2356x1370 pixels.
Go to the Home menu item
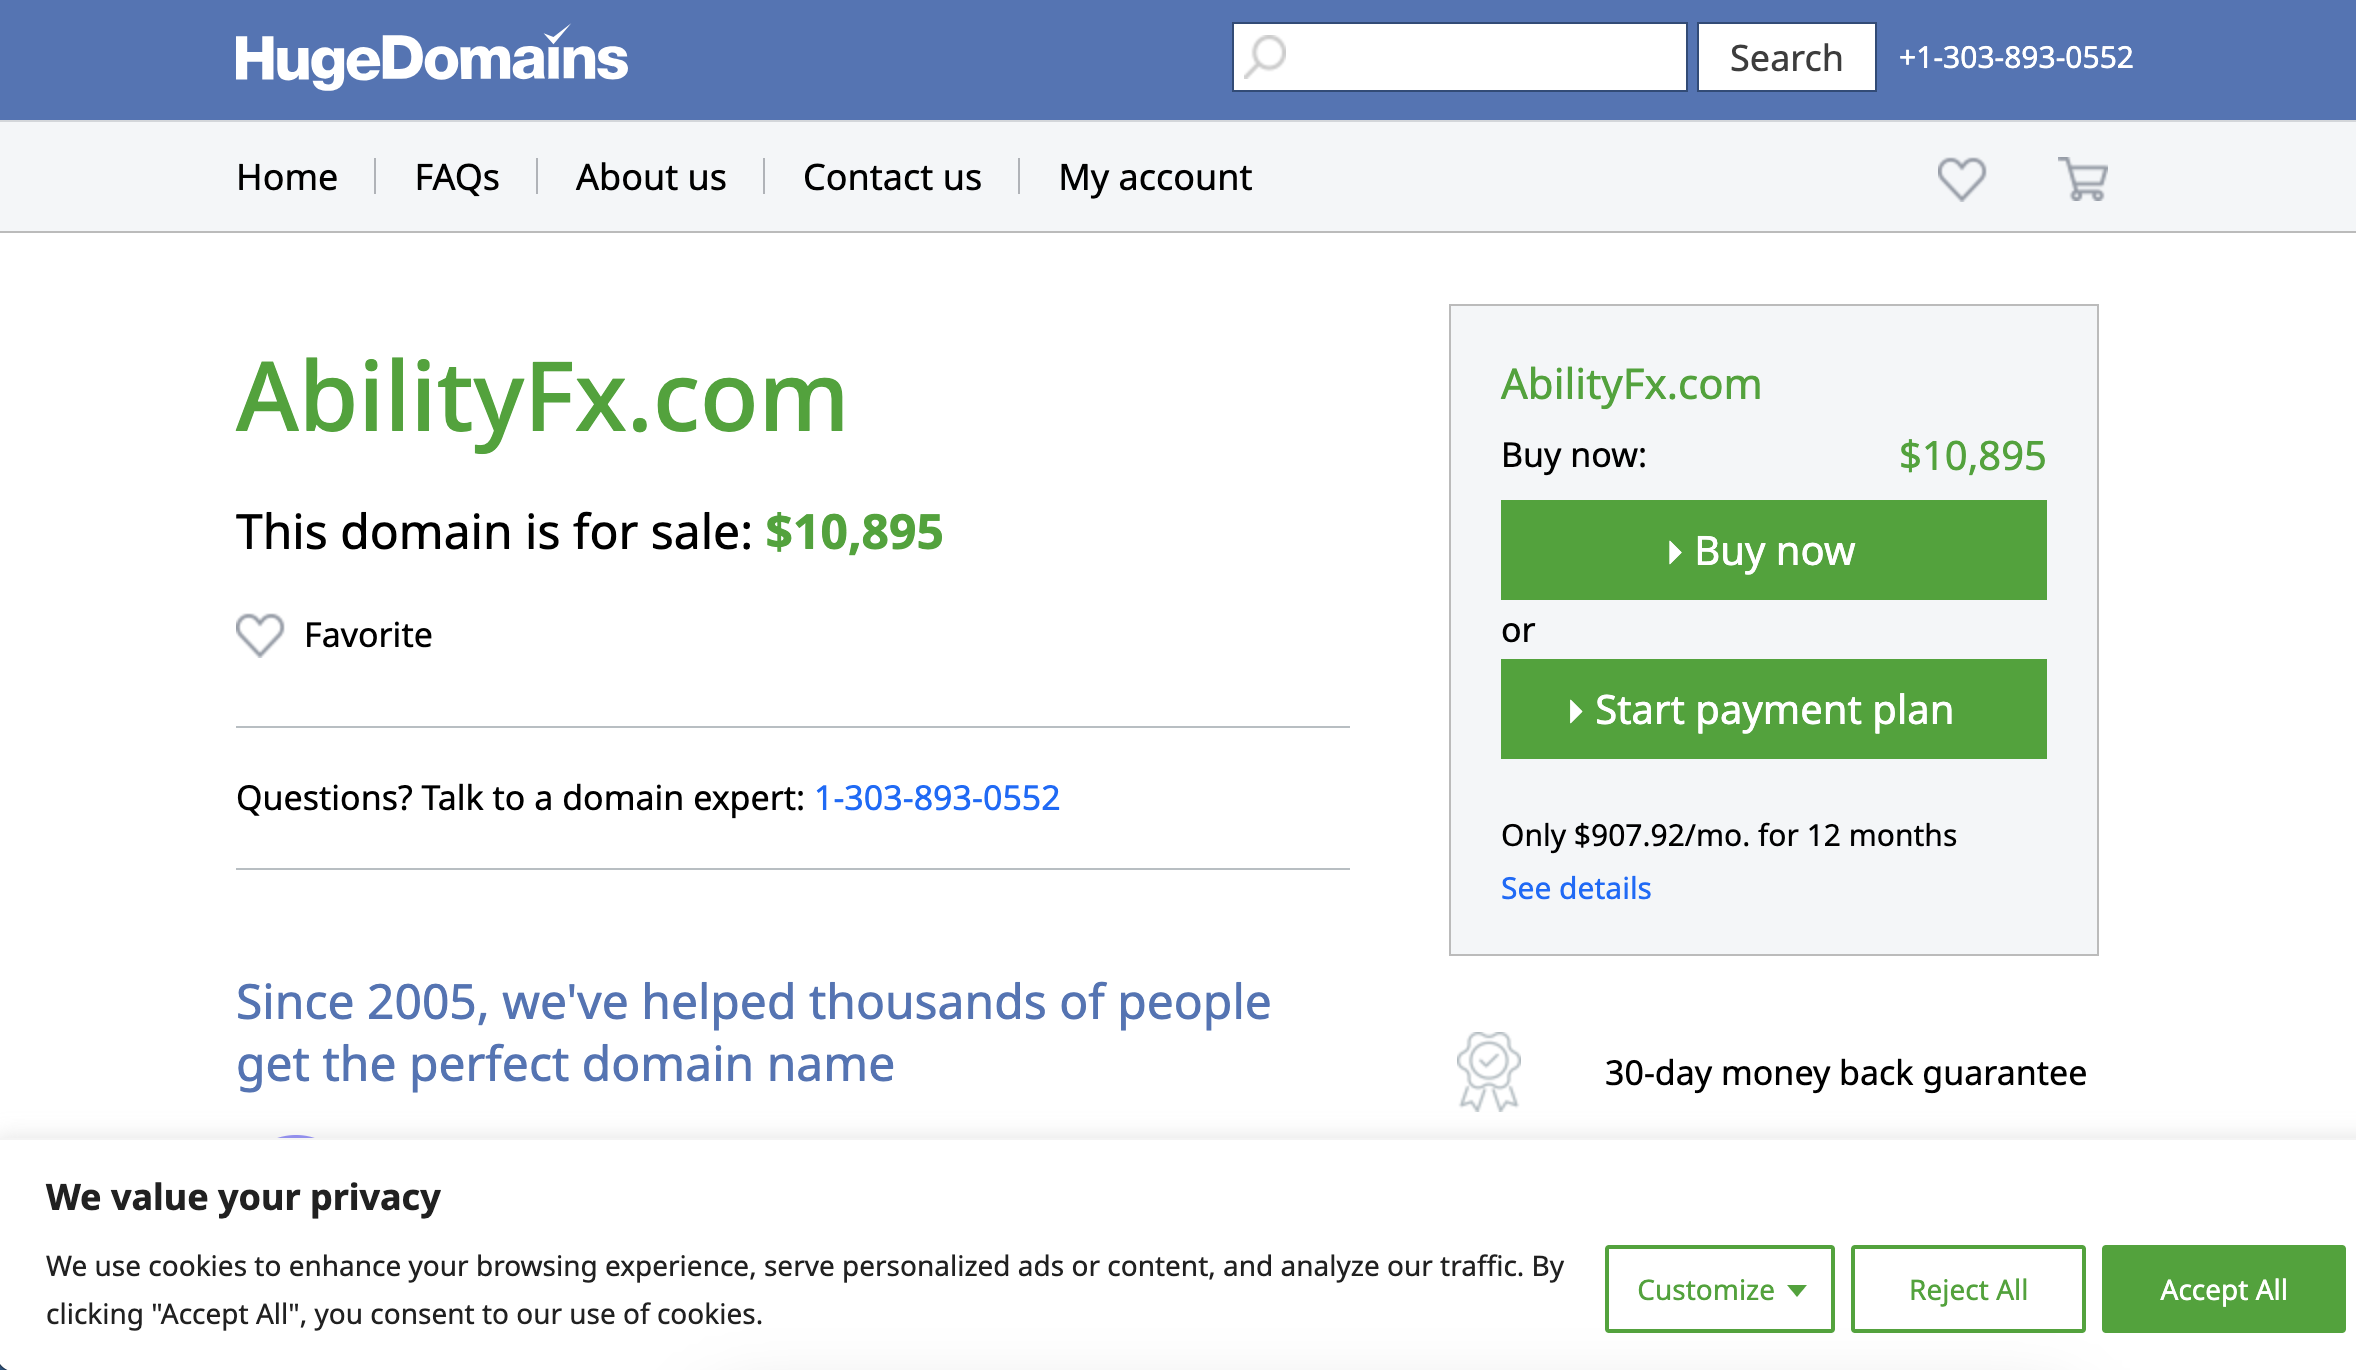tap(287, 177)
